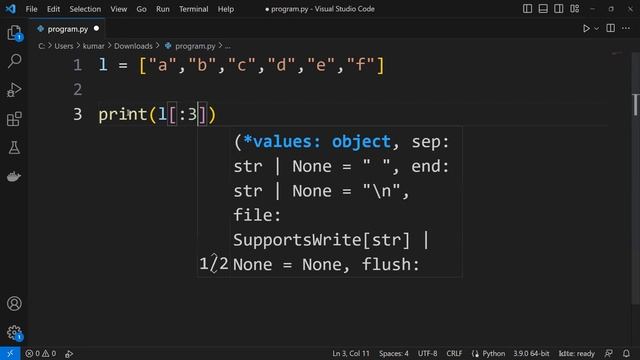640x360 pixels.
Task: Run the Python file with play button
Action: point(586,29)
